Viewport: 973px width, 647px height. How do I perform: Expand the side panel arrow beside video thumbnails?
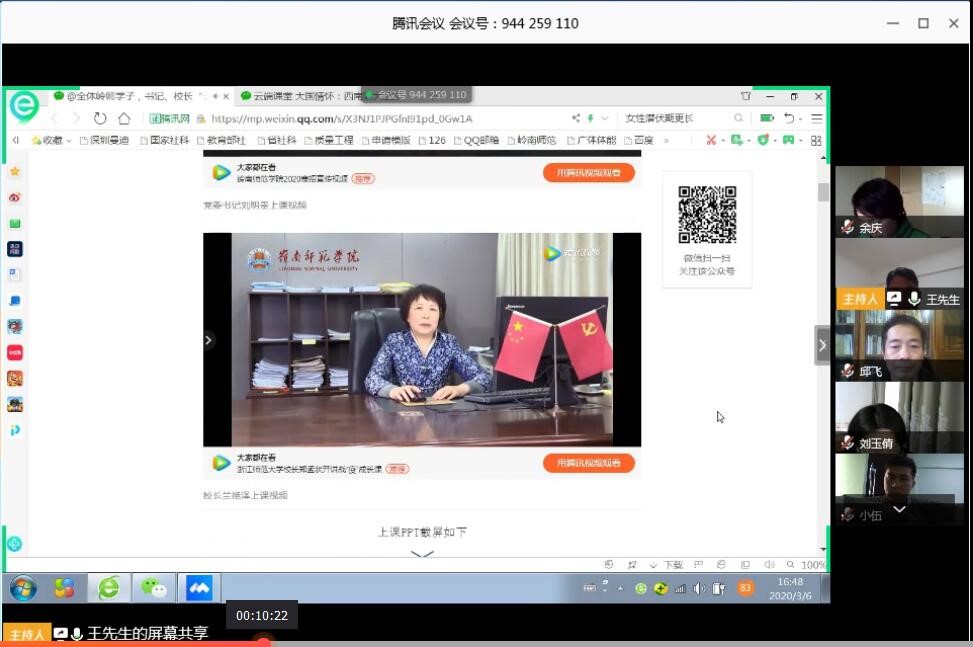[x=822, y=346]
